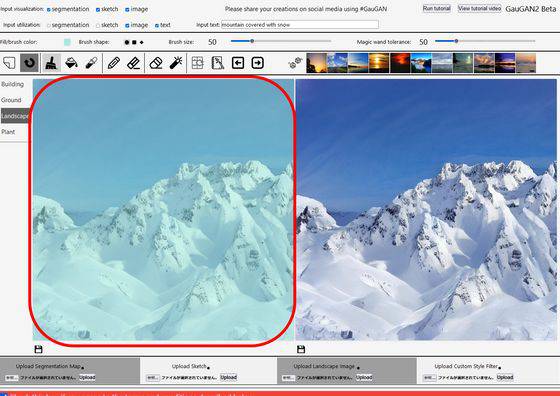Click the right arrow render button

tap(258, 63)
